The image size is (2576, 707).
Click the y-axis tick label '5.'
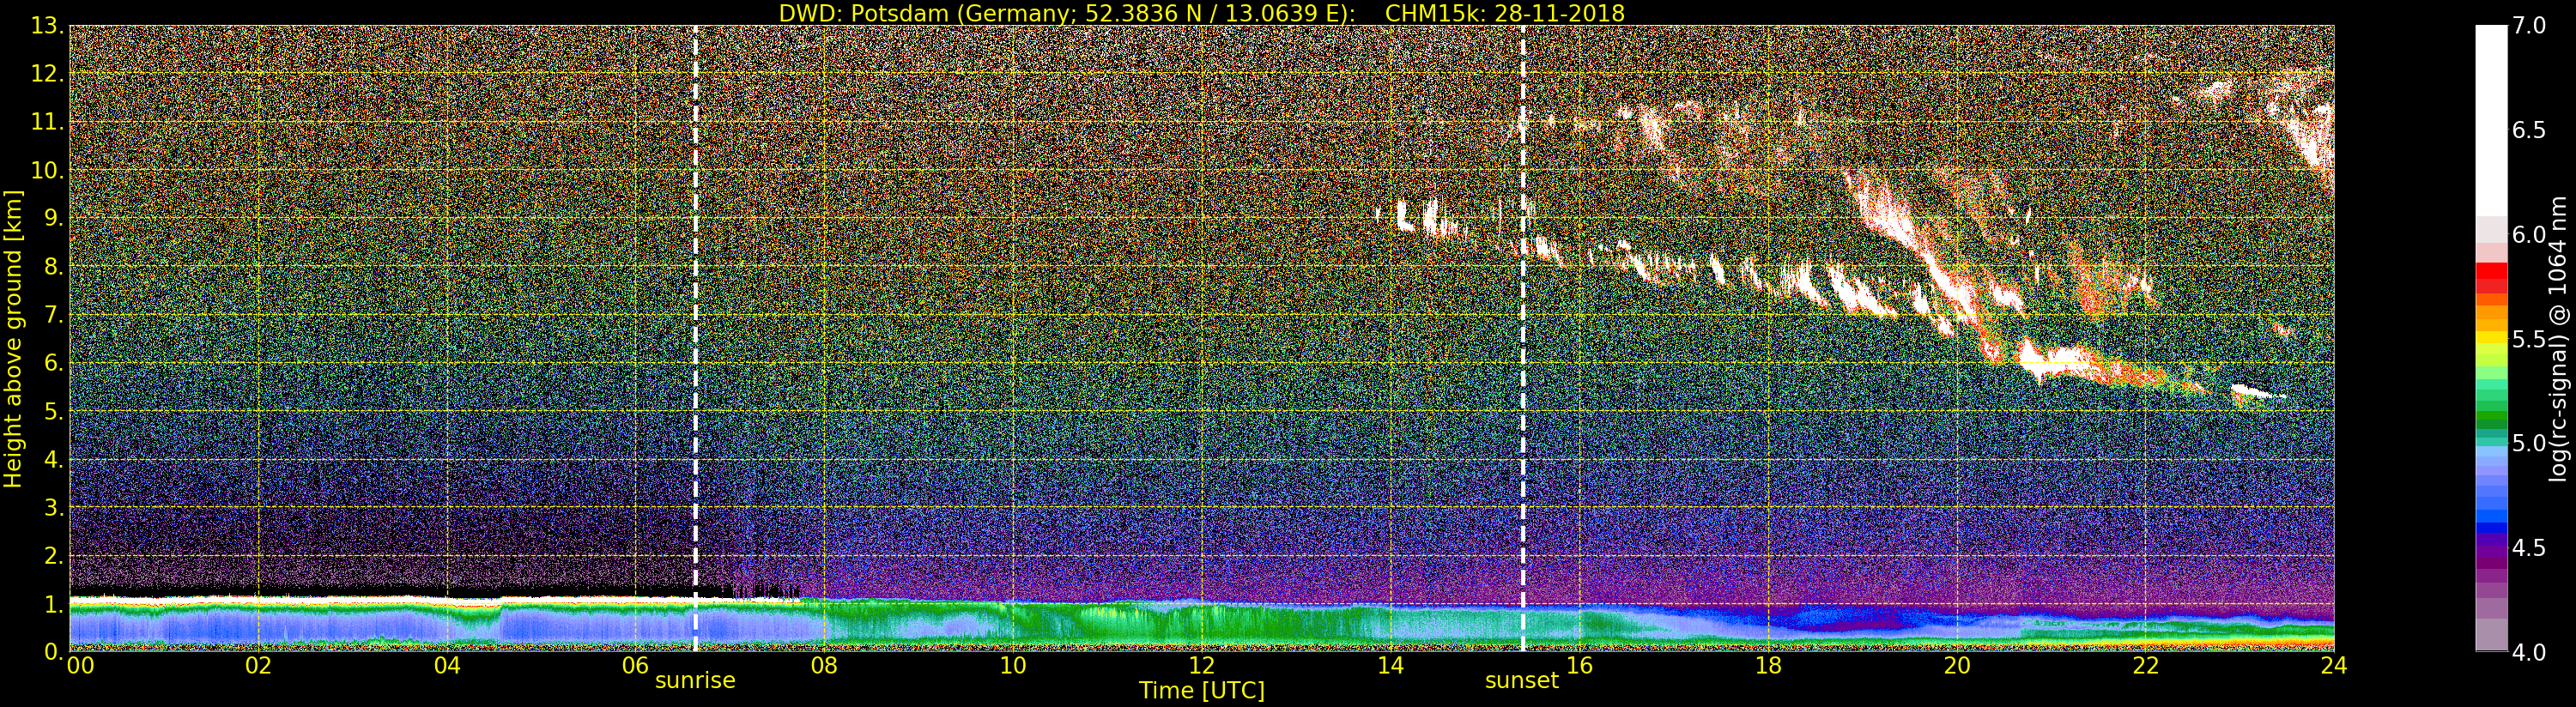click(52, 411)
